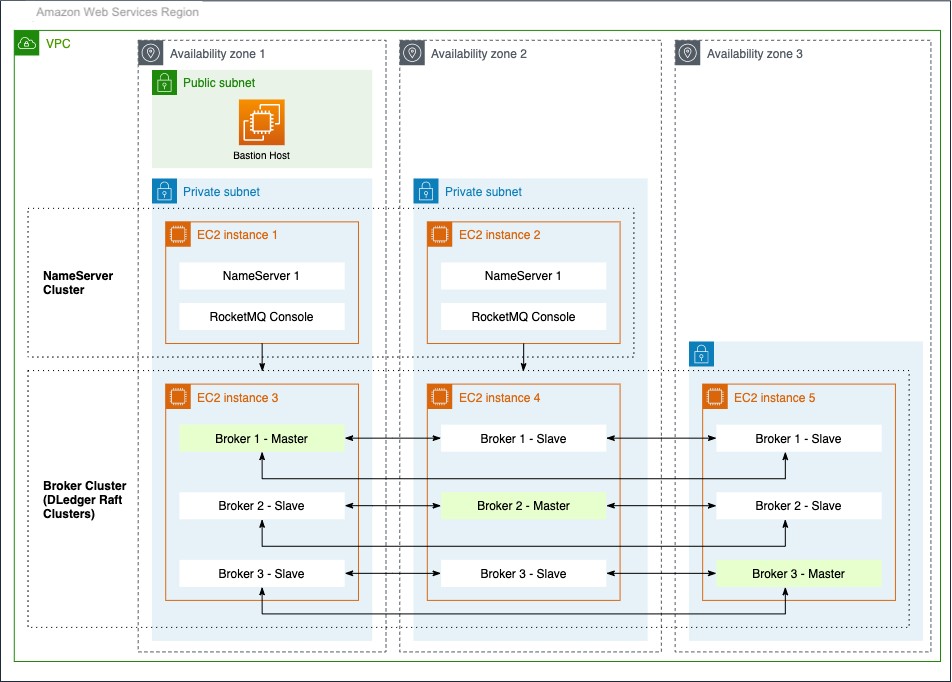Click the Availability zone 3 location pin icon
Screen dimensions: 952x682
pyautogui.click(x=687, y=53)
